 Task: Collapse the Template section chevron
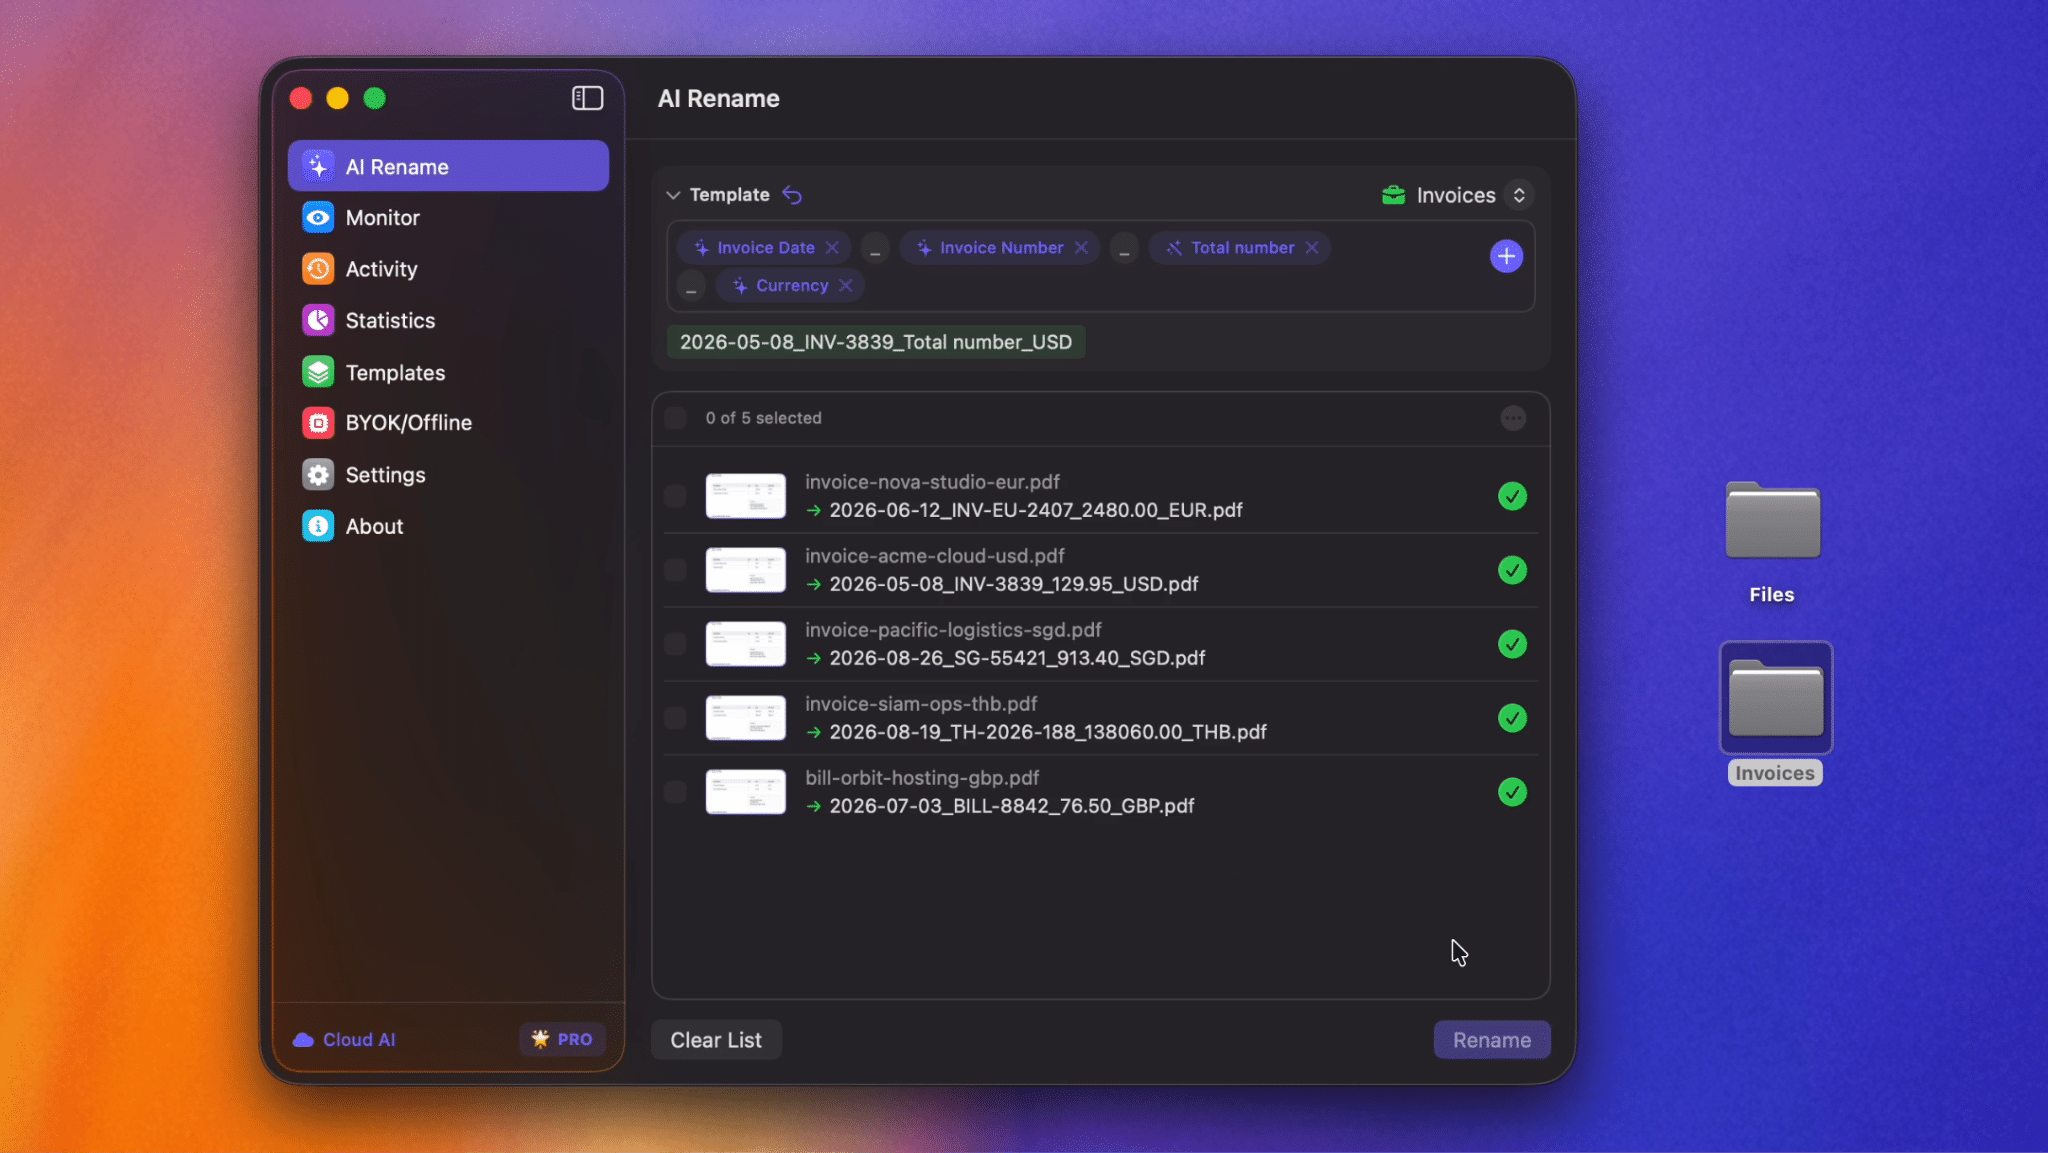(673, 195)
